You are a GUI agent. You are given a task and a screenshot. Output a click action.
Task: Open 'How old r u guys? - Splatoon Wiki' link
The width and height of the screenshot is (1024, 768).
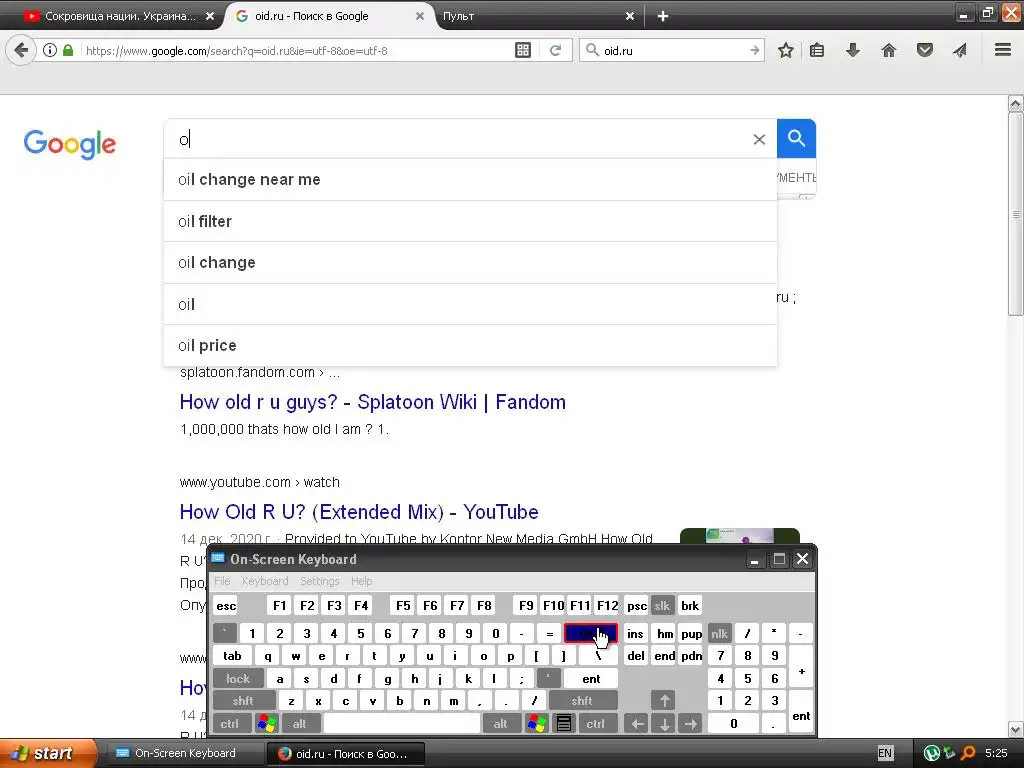tap(373, 402)
